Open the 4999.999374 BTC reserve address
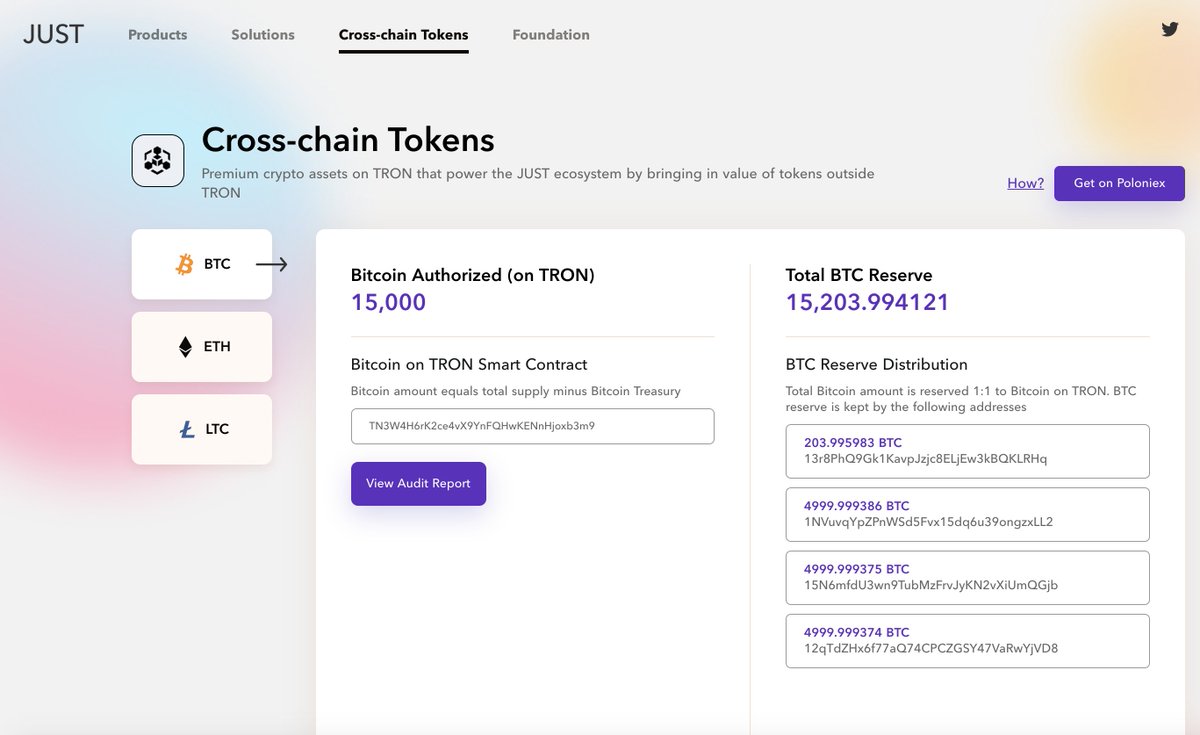Screen dimensions: 1200x735 coord(968,641)
